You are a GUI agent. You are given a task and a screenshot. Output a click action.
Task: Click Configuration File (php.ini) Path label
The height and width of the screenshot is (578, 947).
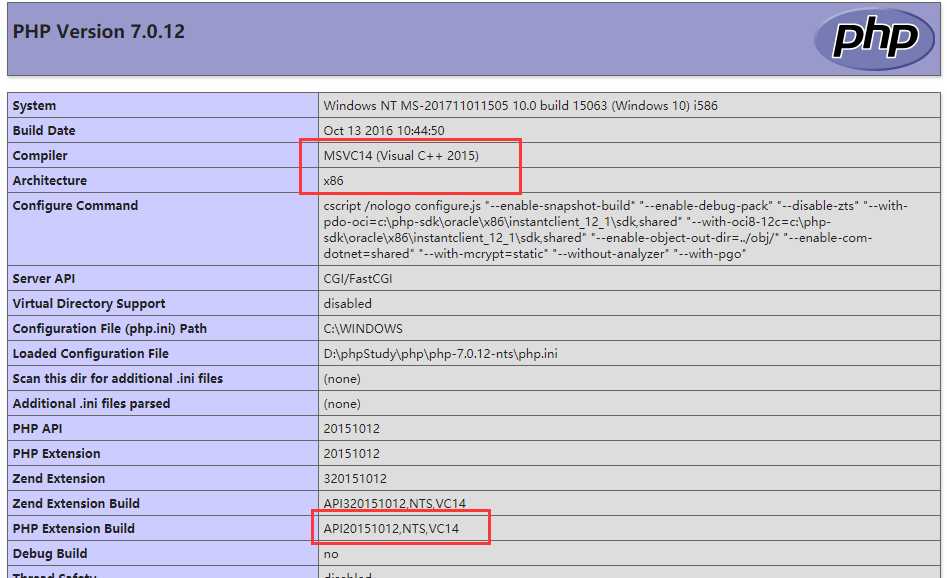coord(109,329)
